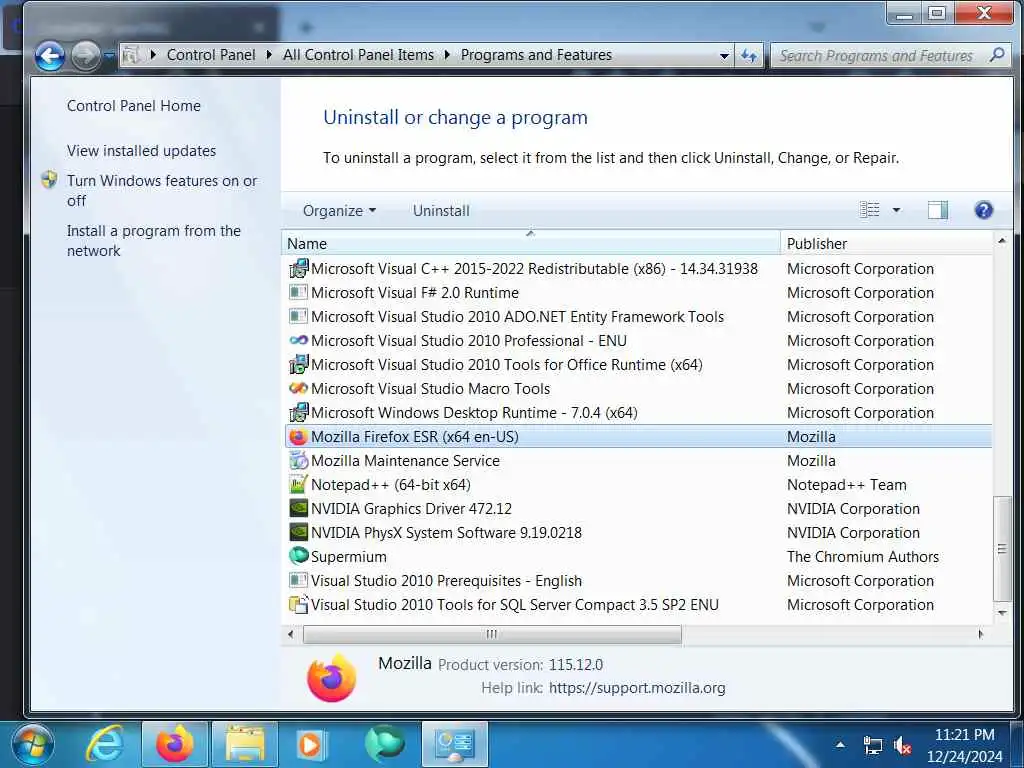1024x768 pixels.
Task: Click the Back navigation arrow
Action: pos(50,56)
